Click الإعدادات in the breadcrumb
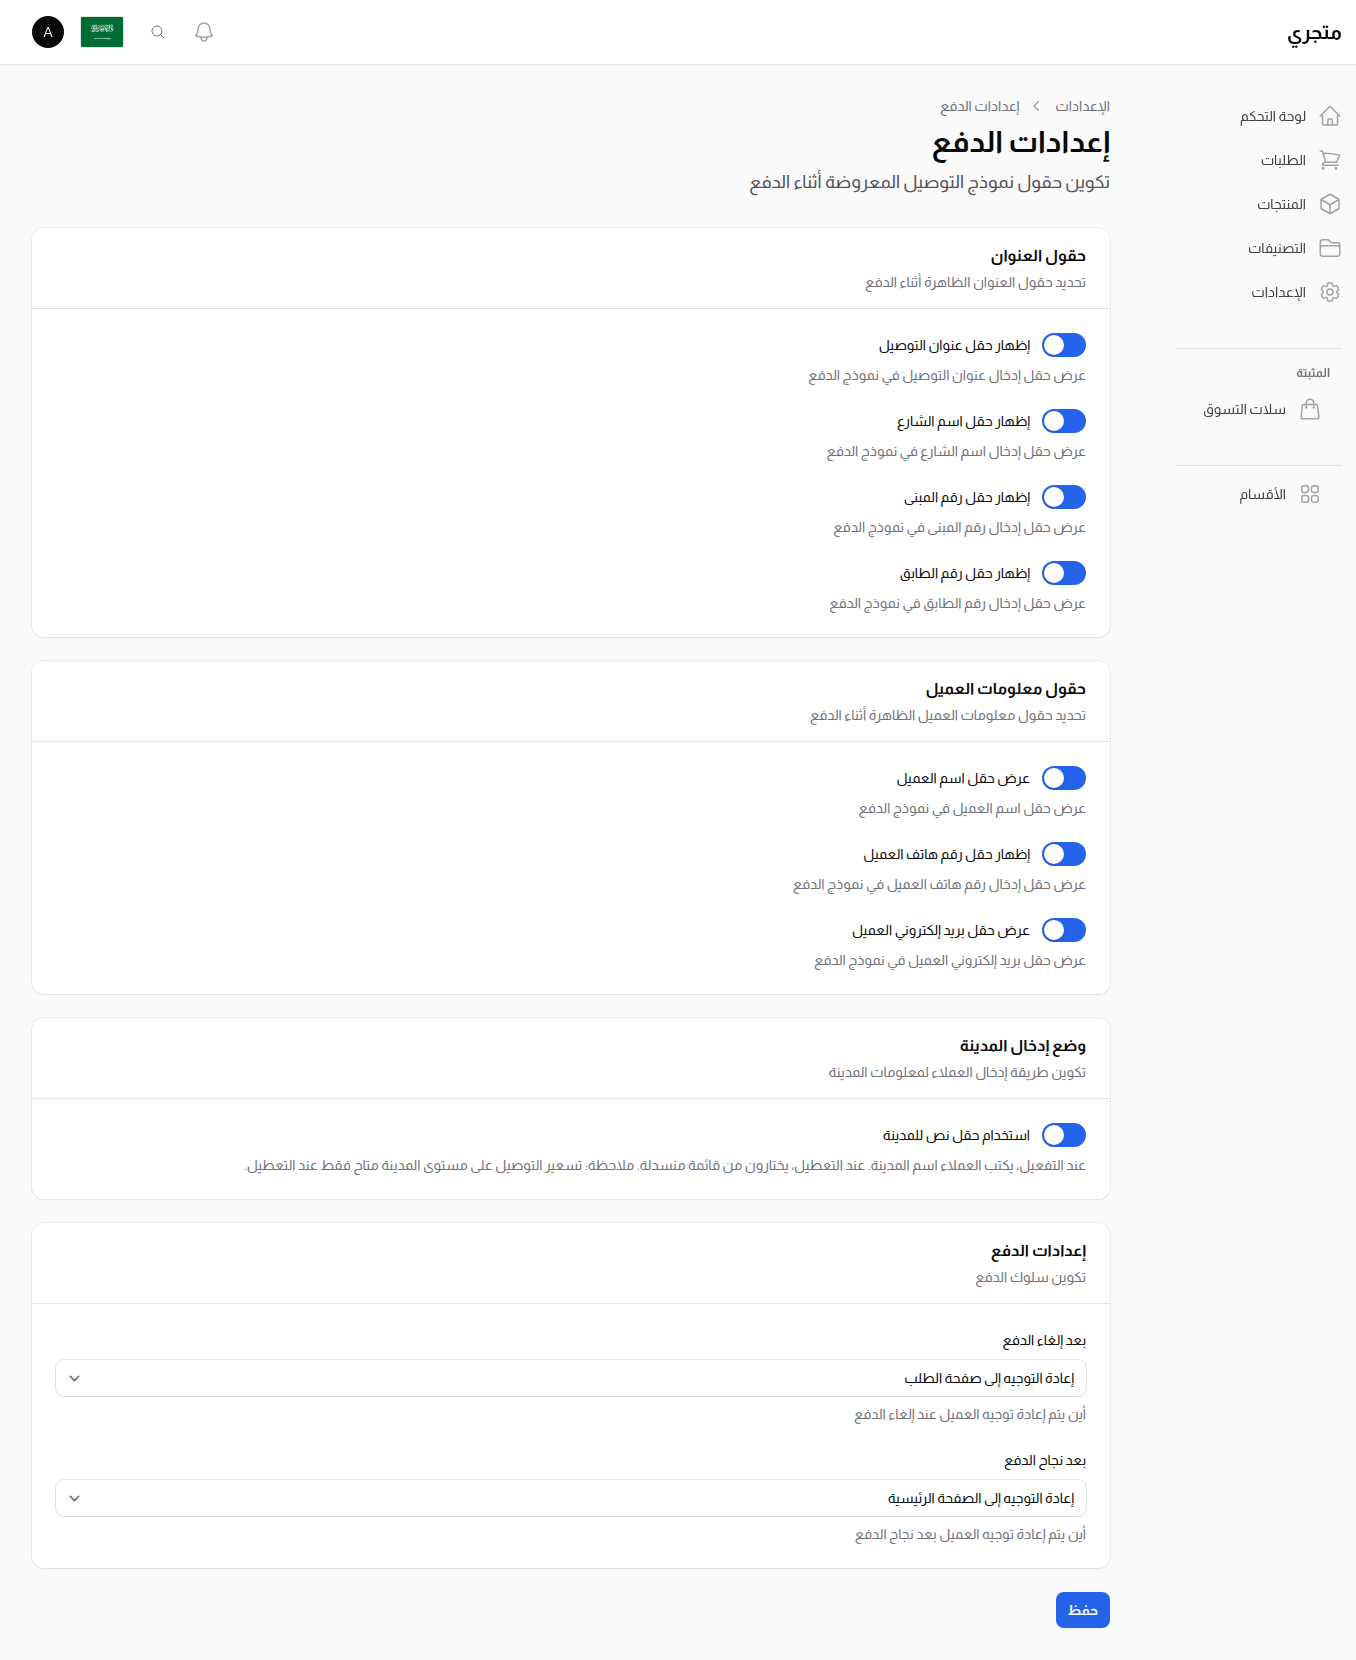This screenshot has width=1356, height=1660. pyautogui.click(x=1082, y=106)
